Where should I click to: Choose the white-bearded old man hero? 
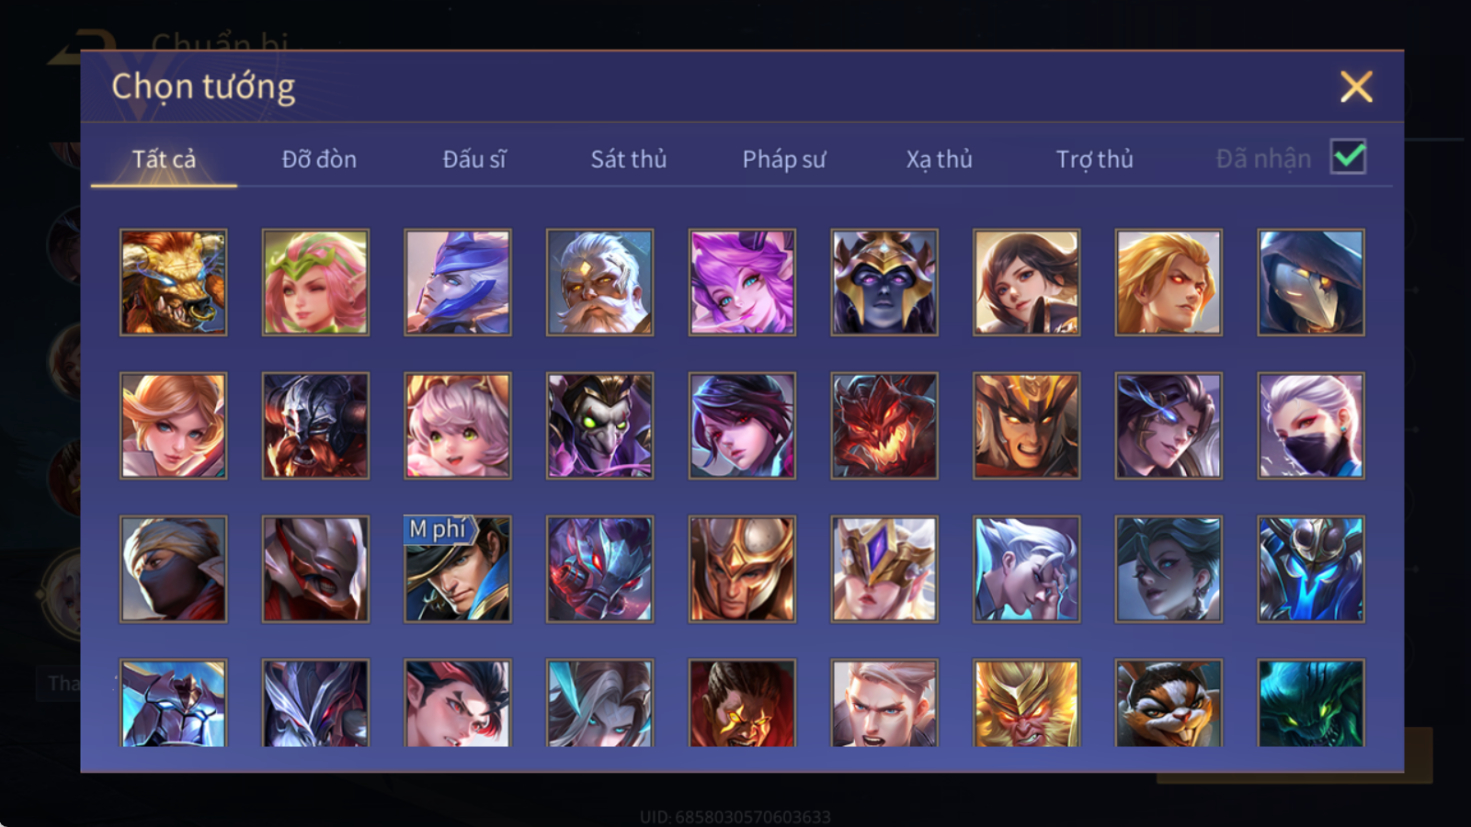600,282
